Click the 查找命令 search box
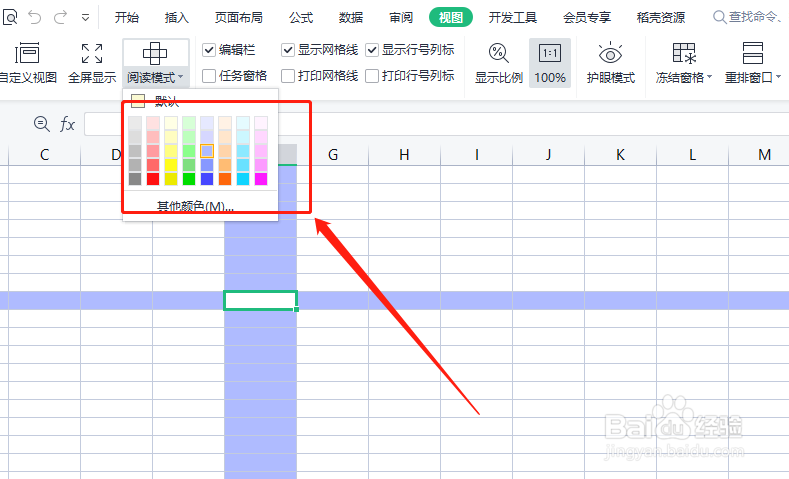The image size is (789, 479). (750, 17)
